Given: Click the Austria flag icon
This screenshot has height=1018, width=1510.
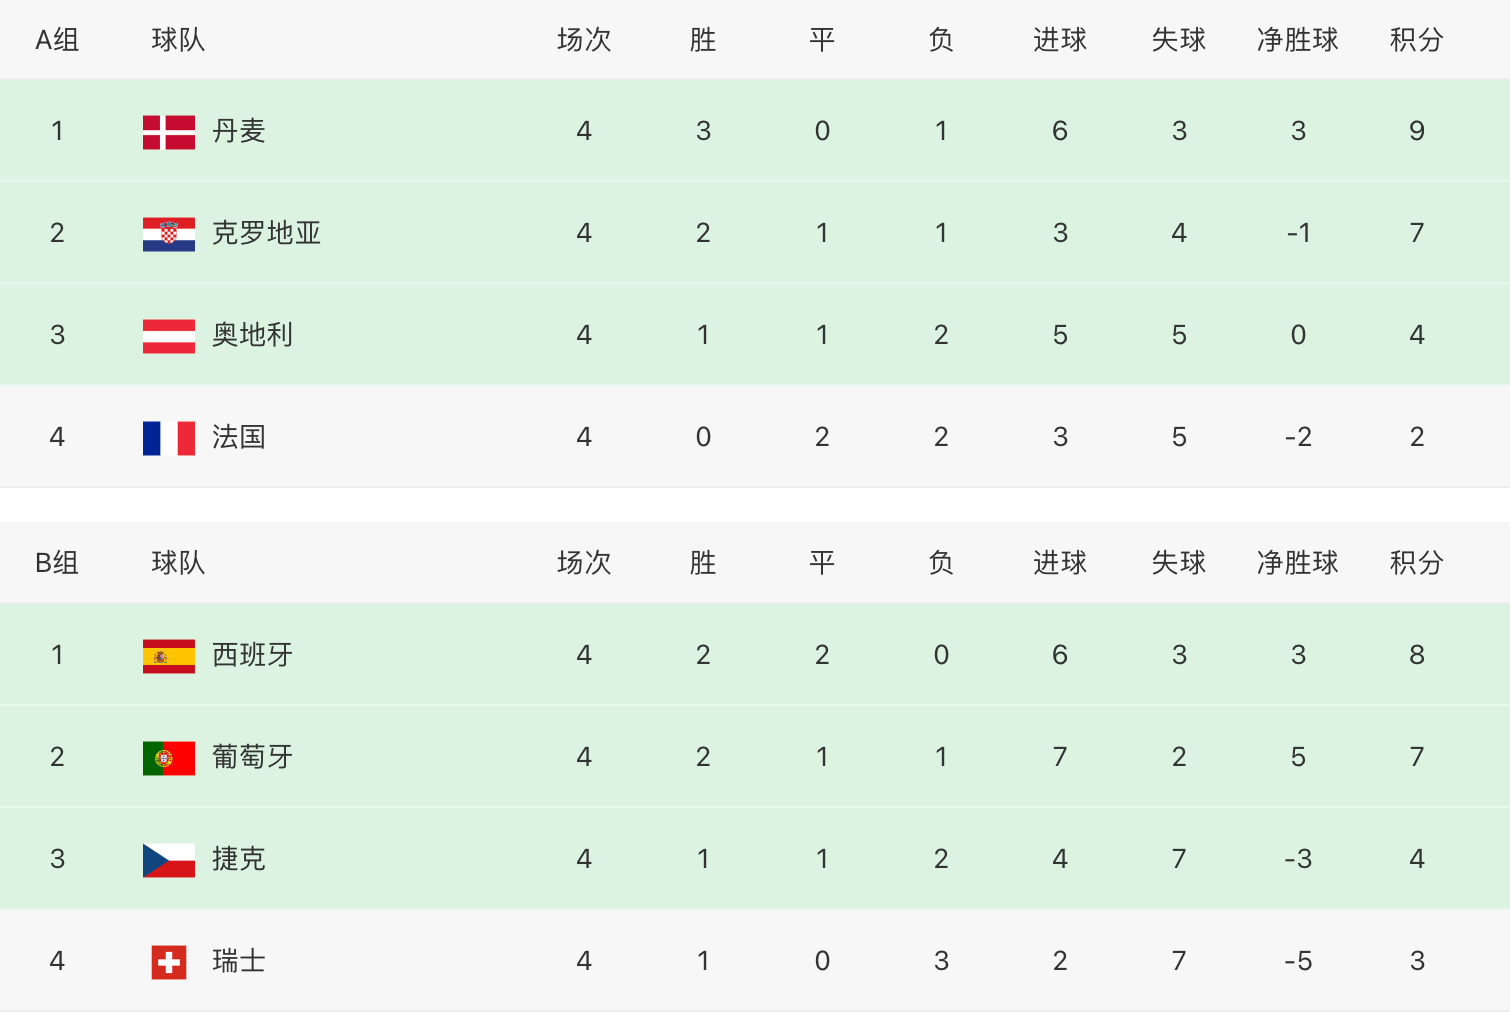Looking at the screenshot, I should 169,335.
